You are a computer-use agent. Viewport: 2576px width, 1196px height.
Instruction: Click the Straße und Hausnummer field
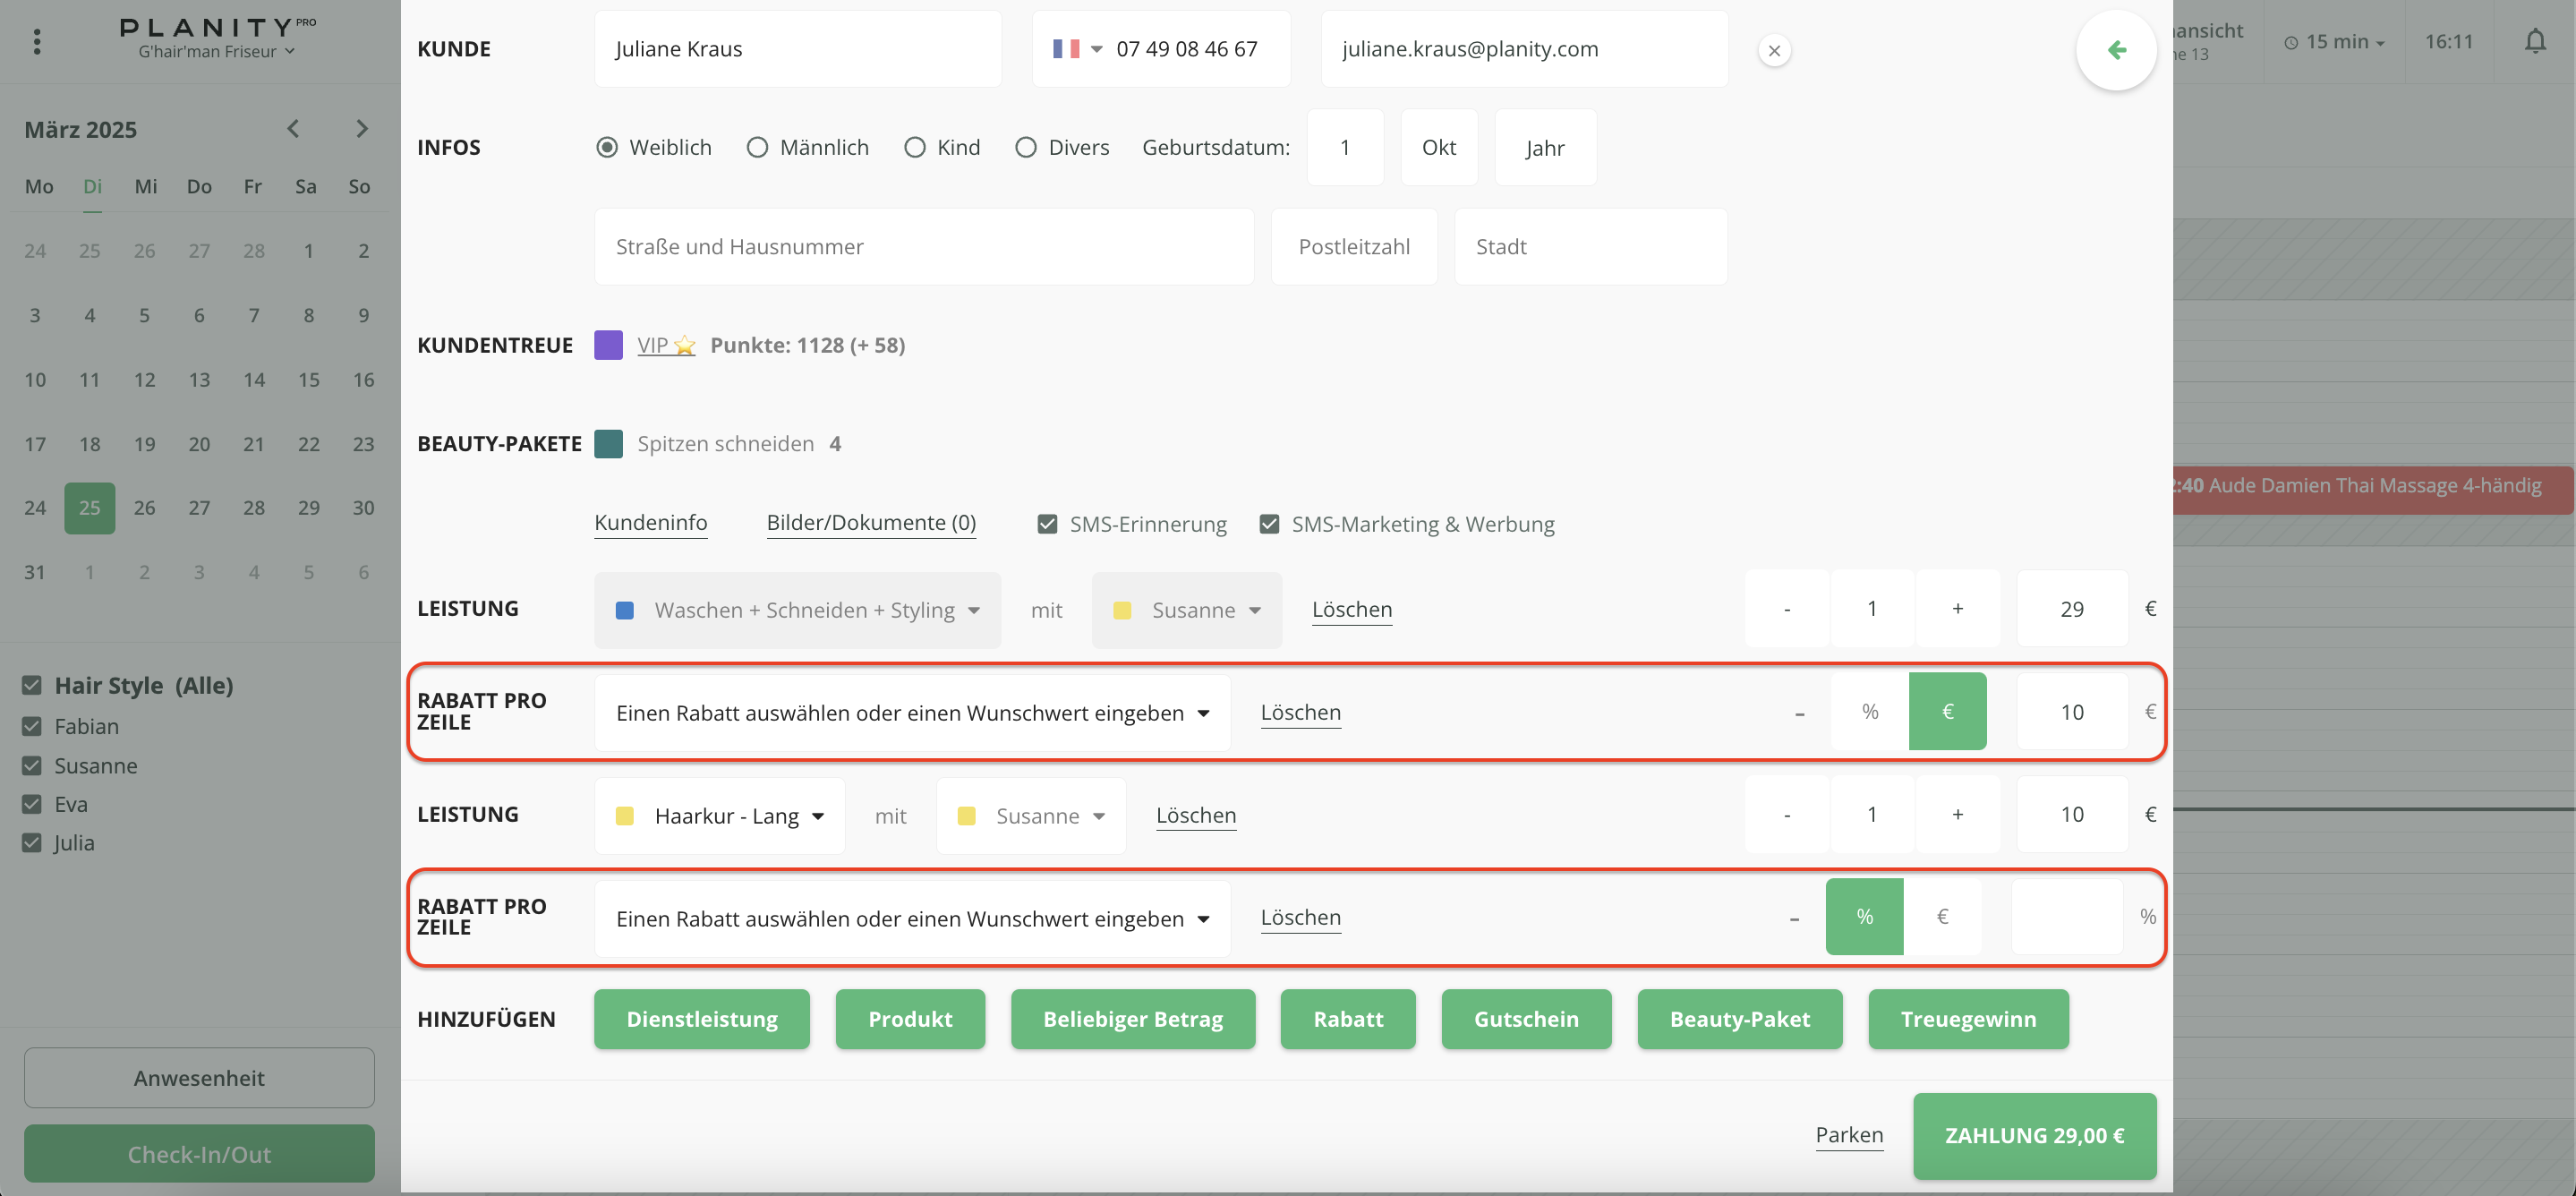(x=923, y=247)
